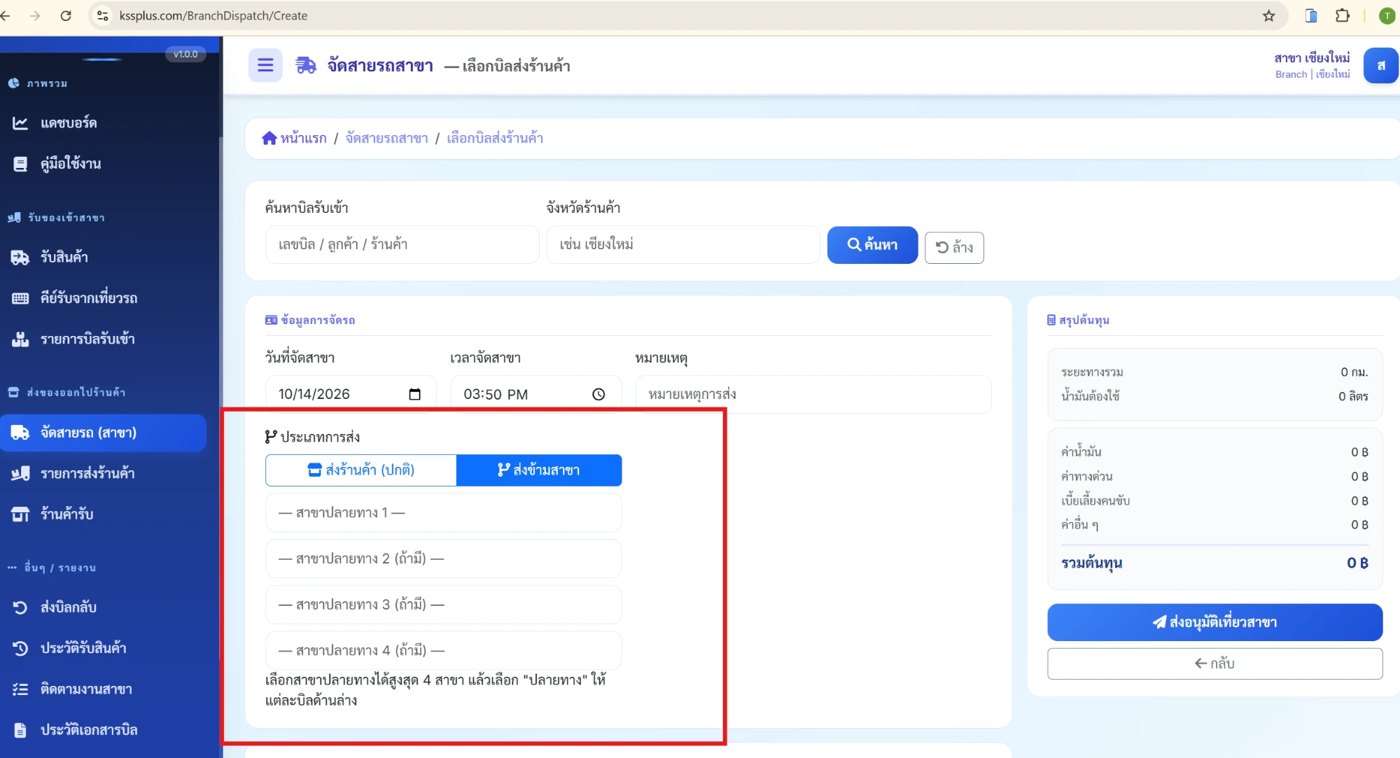Reload the page in browser

tap(66, 16)
